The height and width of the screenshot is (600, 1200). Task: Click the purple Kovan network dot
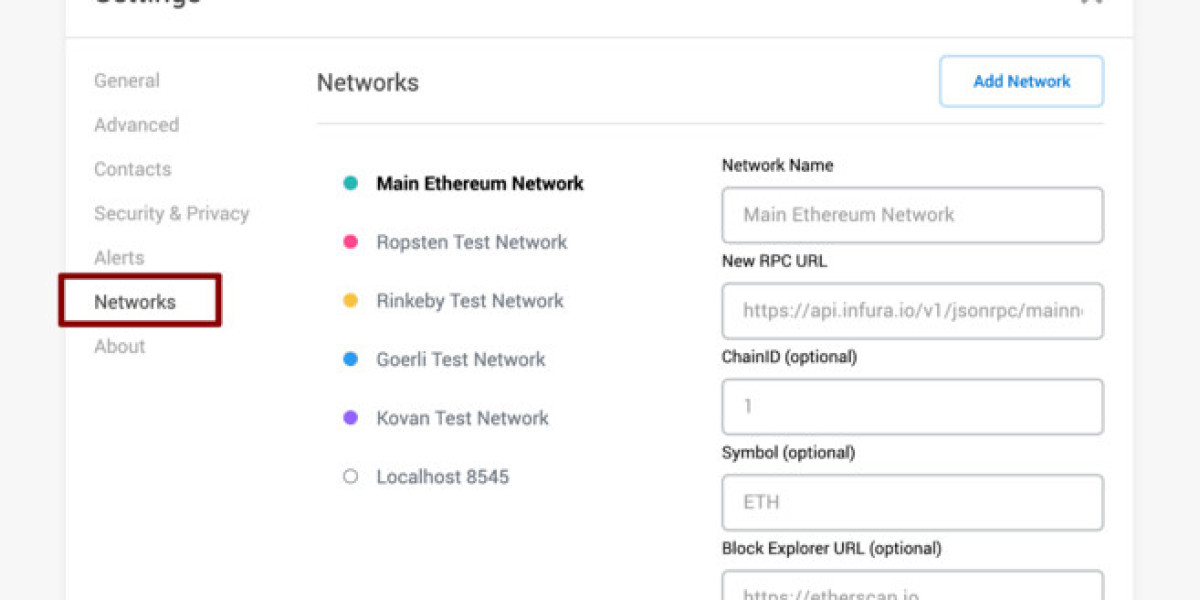click(x=350, y=418)
